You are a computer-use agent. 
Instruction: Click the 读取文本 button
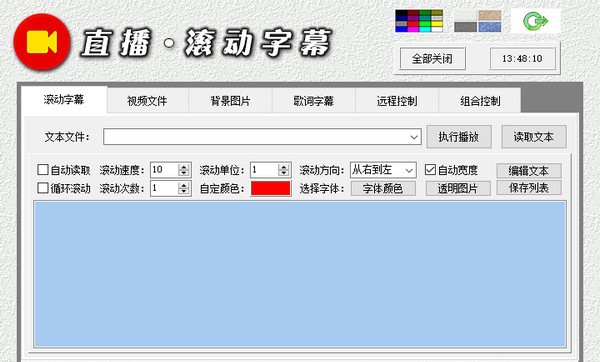coord(534,137)
